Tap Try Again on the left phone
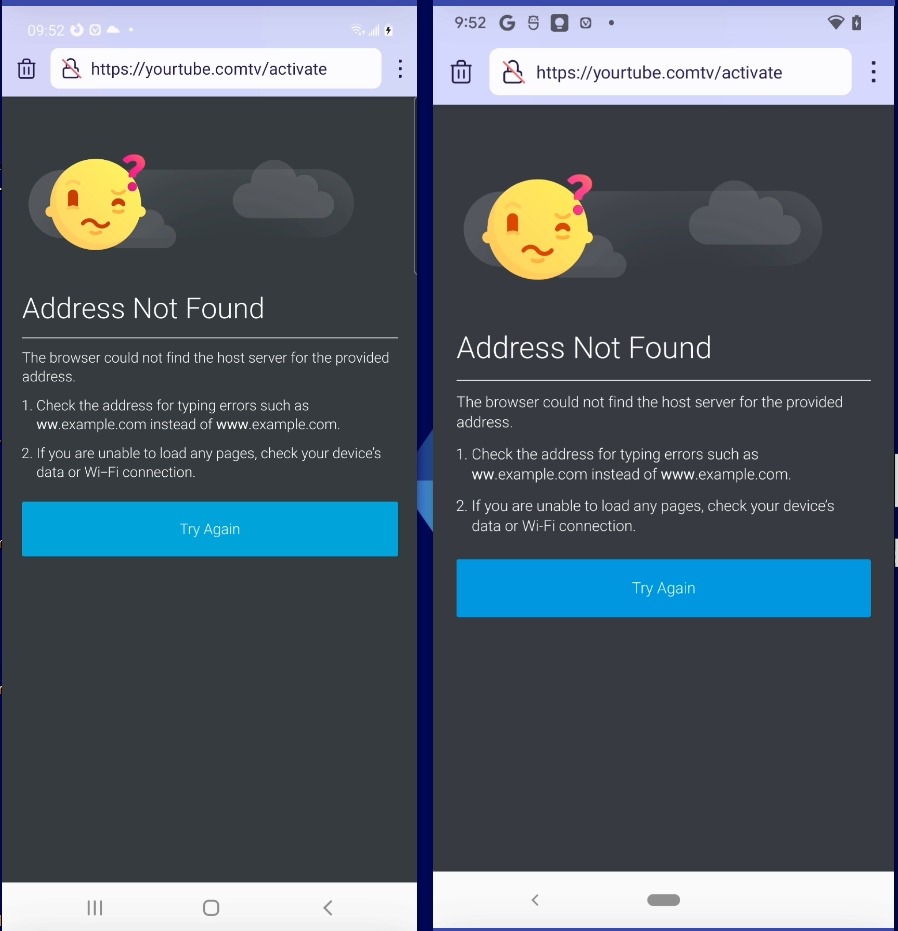The height and width of the screenshot is (931, 898). pos(210,529)
